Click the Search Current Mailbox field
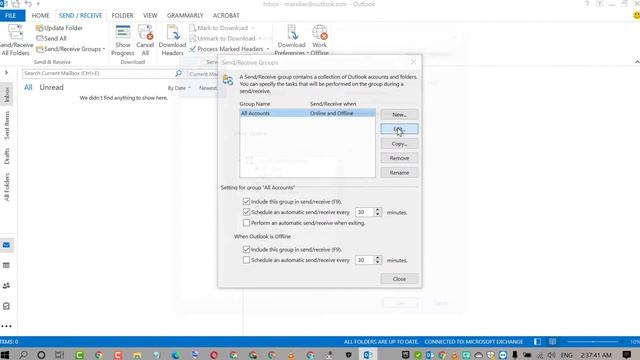 coord(98,73)
